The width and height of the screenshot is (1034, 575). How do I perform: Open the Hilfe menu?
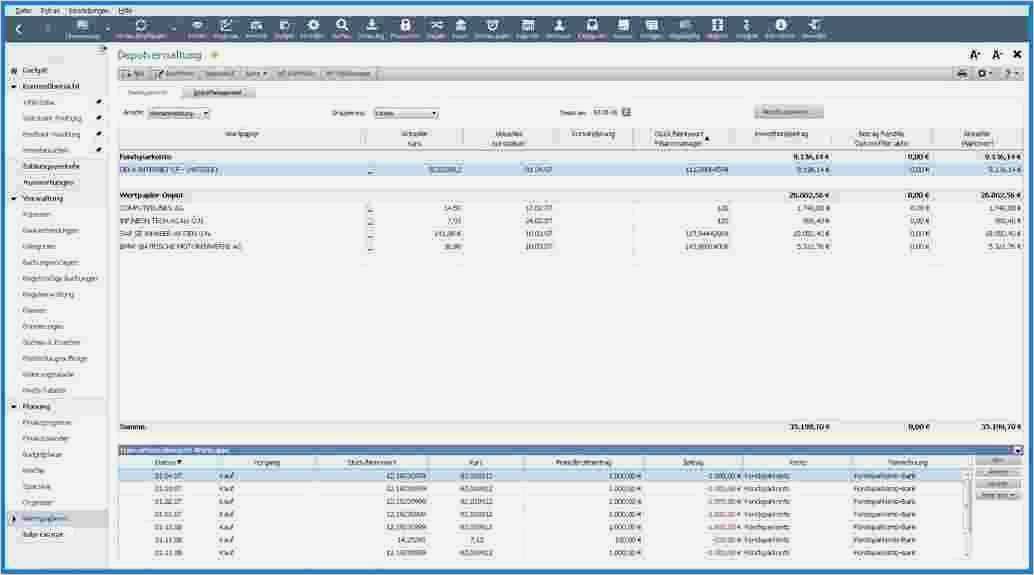[125, 11]
